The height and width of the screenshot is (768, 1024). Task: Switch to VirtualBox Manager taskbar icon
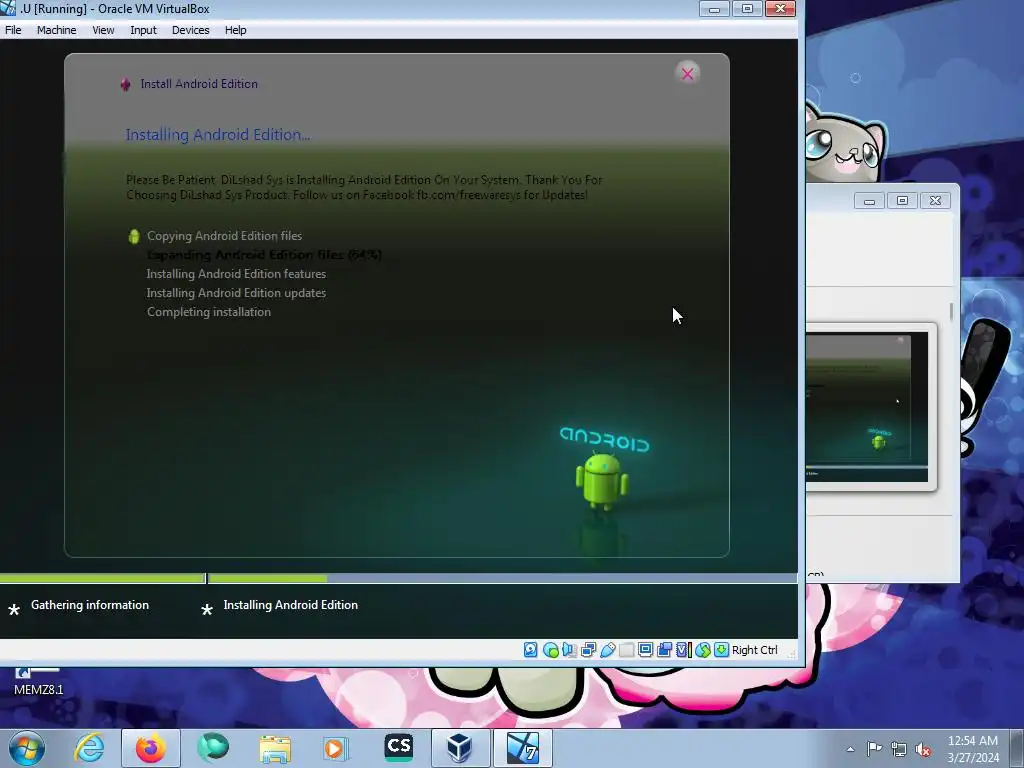[x=460, y=748]
